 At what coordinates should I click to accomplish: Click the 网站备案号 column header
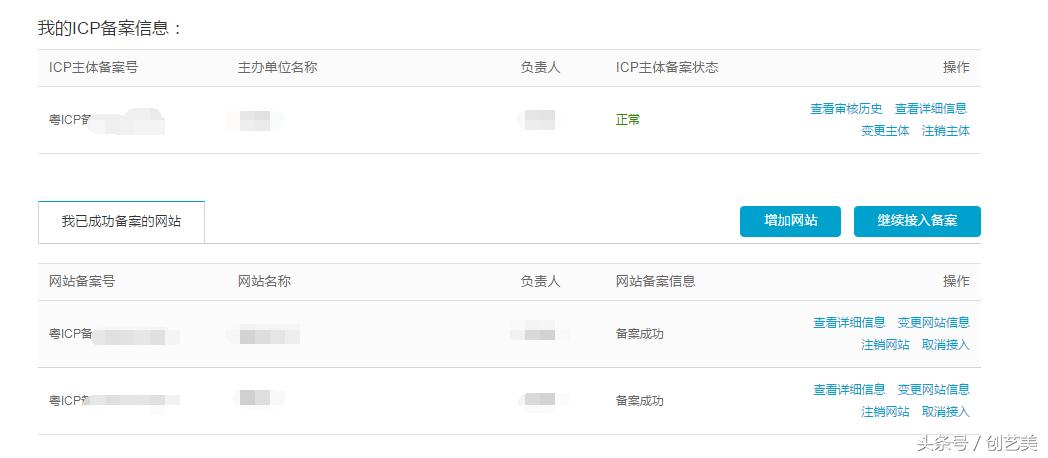click(82, 282)
